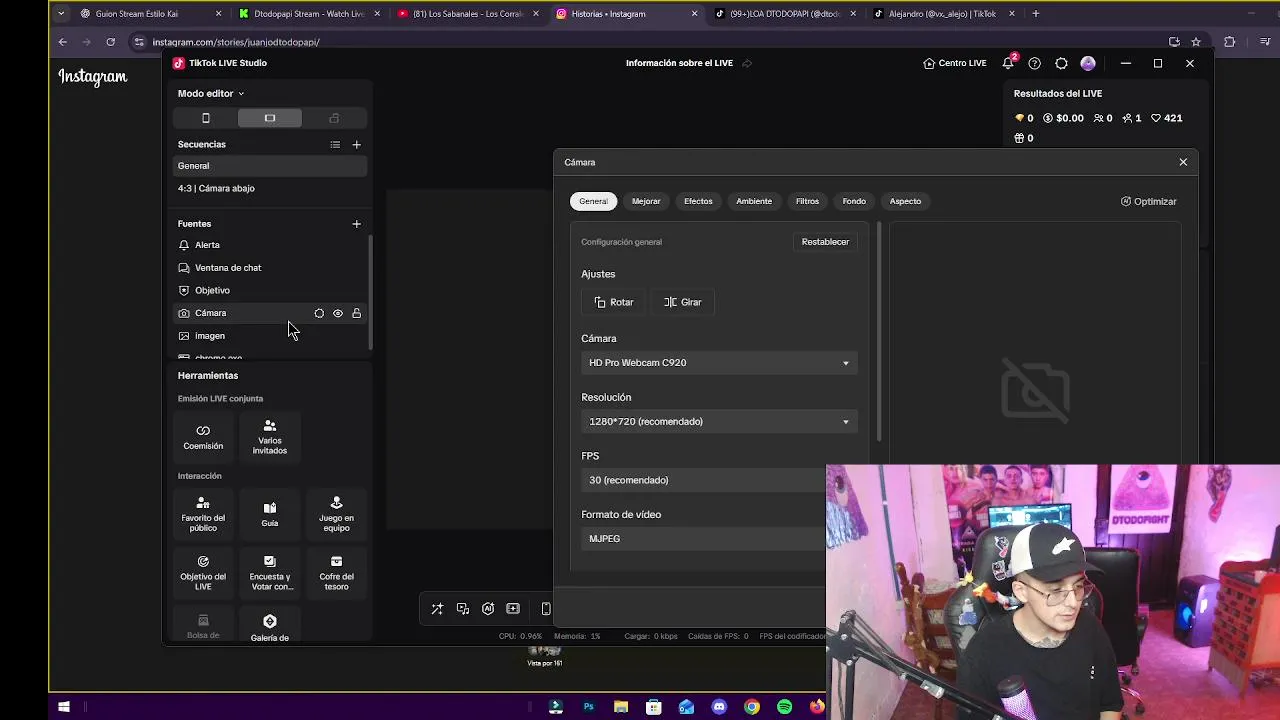The image size is (1280, 720).
Task: Open the Secuencias list view icon
Action: click(x=335, y=145)
